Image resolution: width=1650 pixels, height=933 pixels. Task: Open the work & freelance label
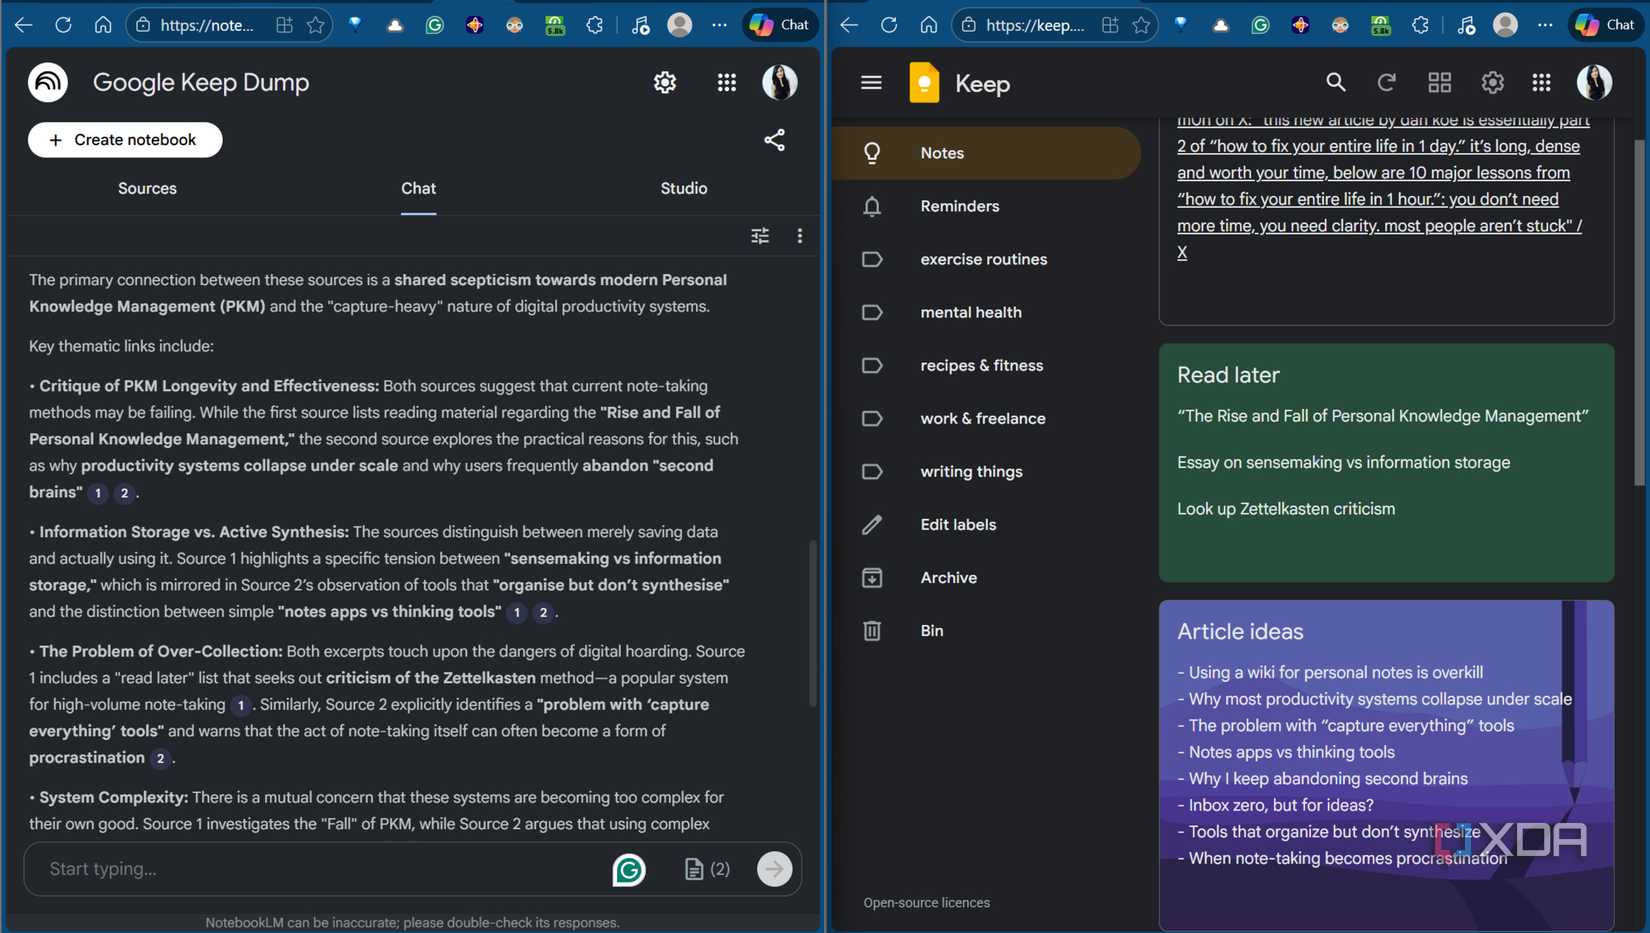(986, 418)
